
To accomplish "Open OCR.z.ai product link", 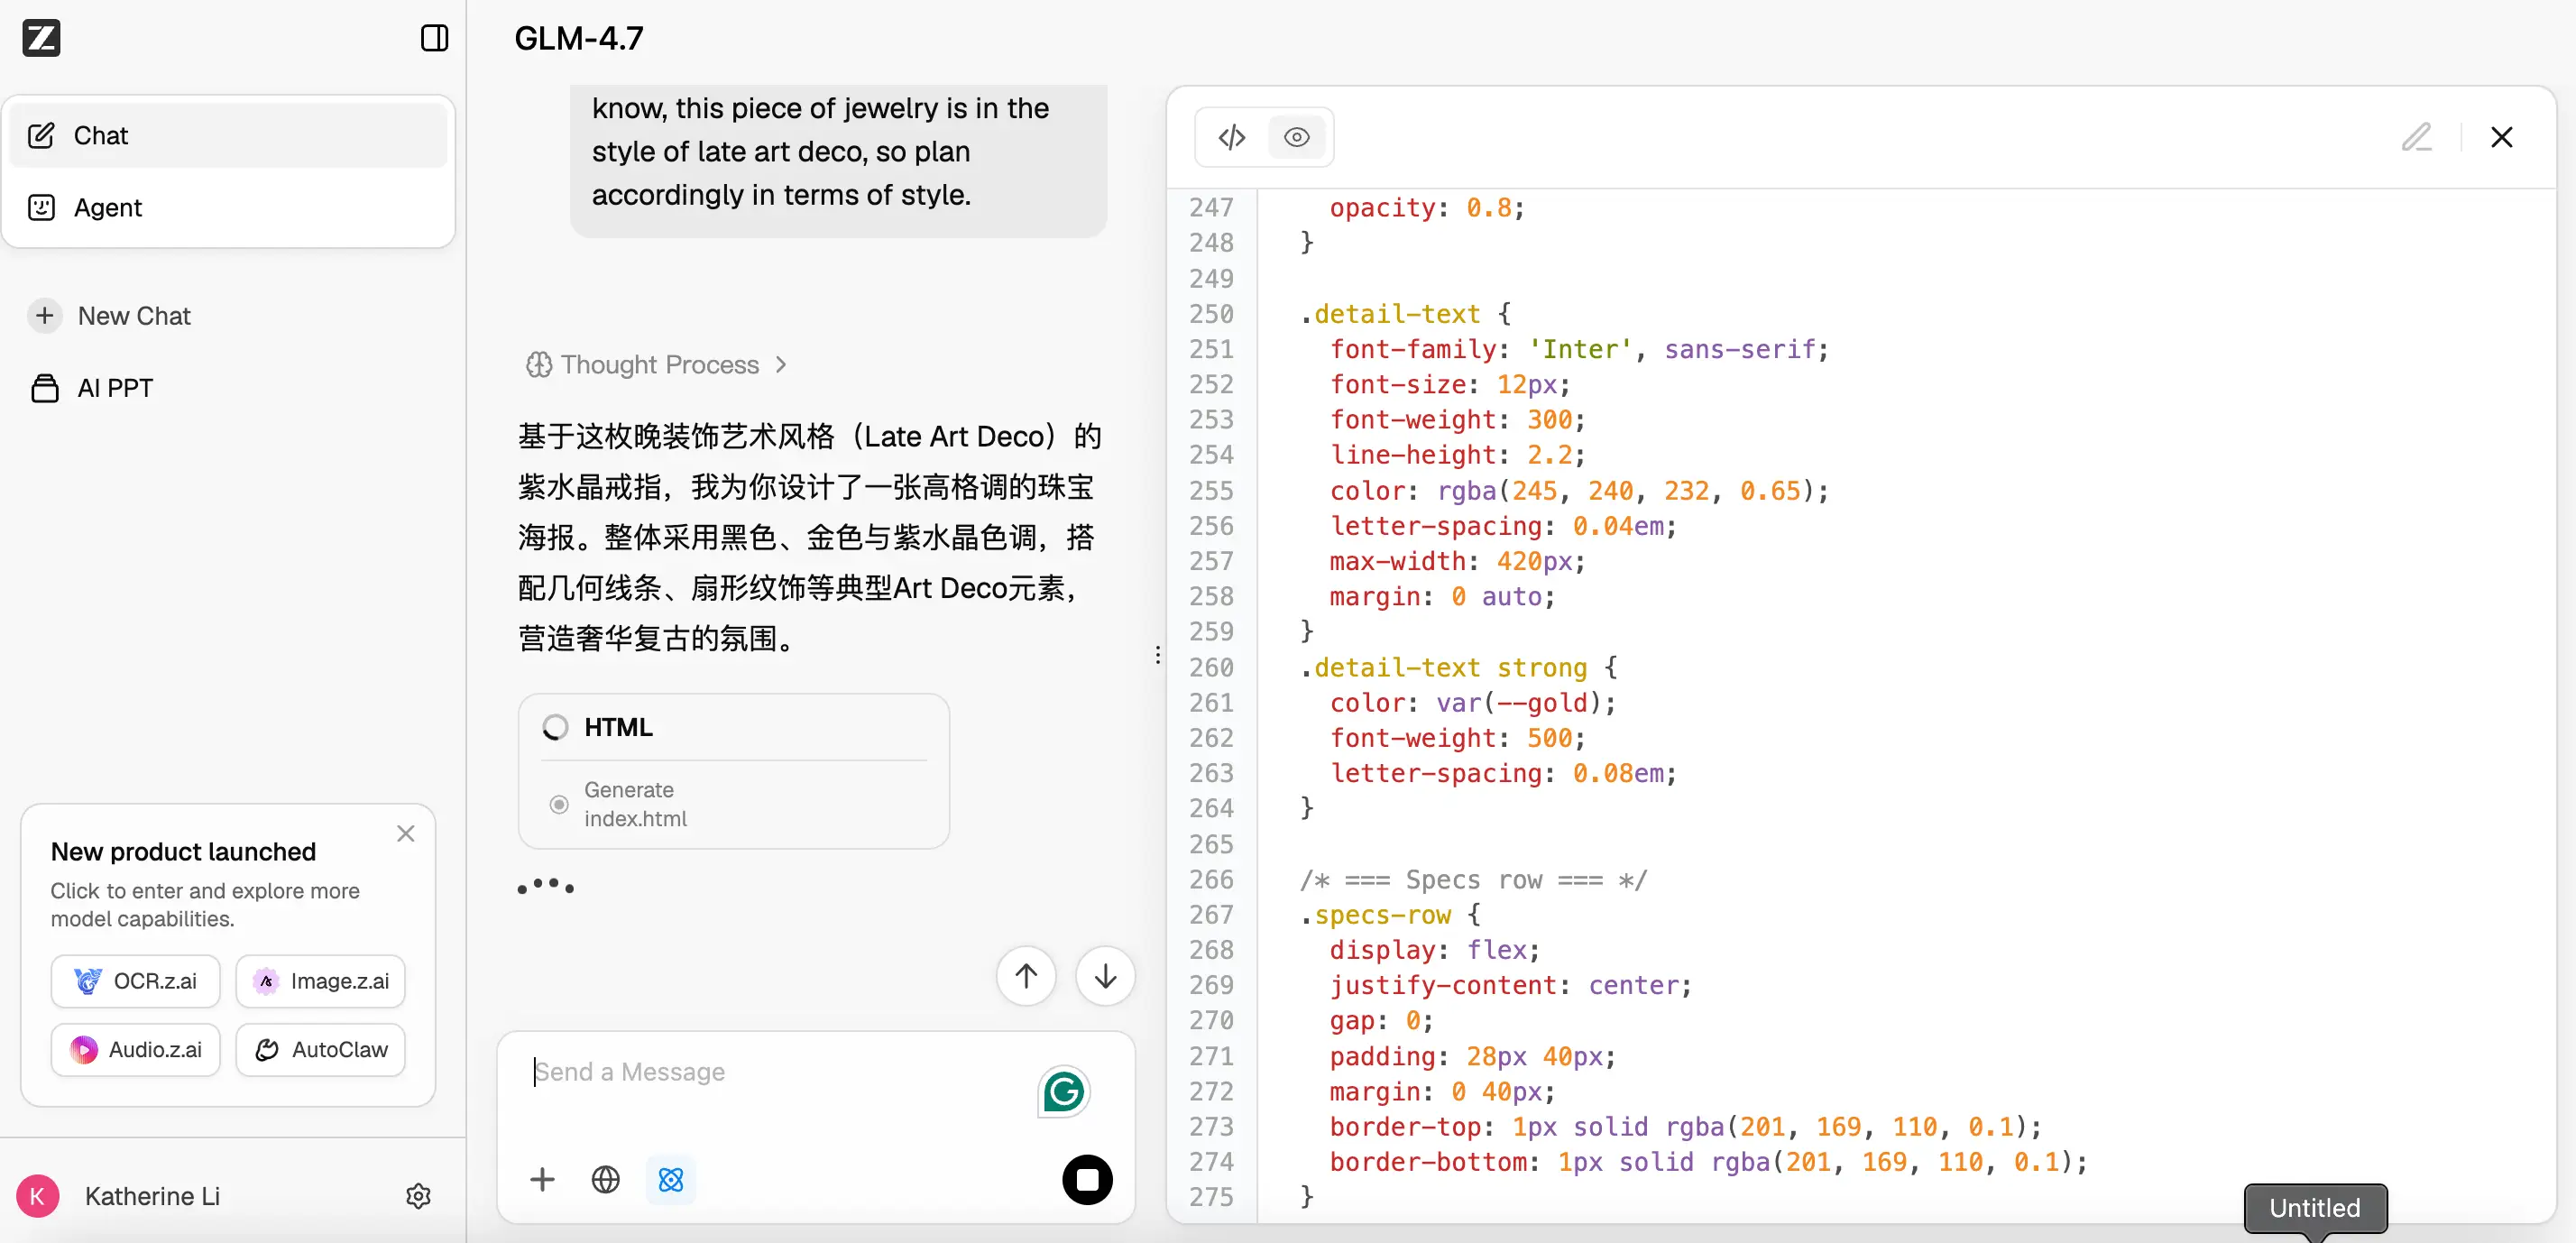I will tap(135, 981).
